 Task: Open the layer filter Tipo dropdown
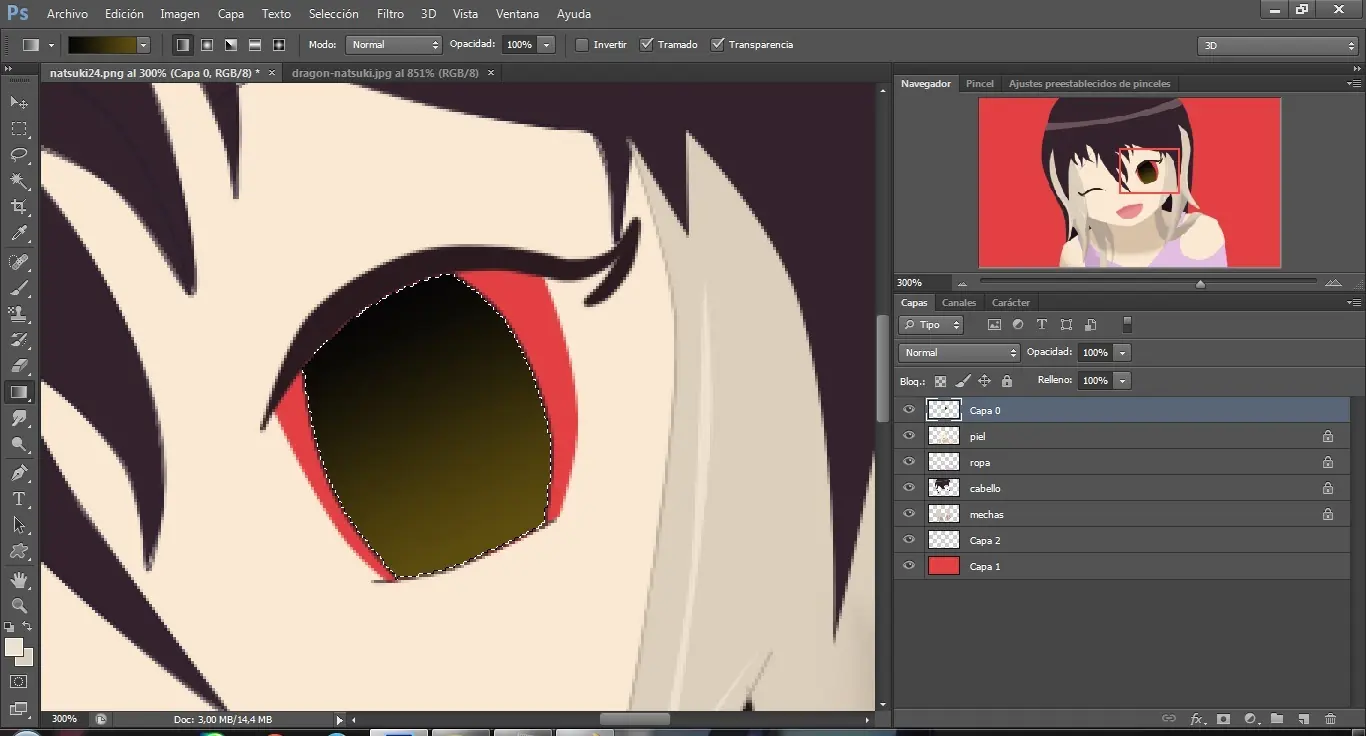(931, 325)
